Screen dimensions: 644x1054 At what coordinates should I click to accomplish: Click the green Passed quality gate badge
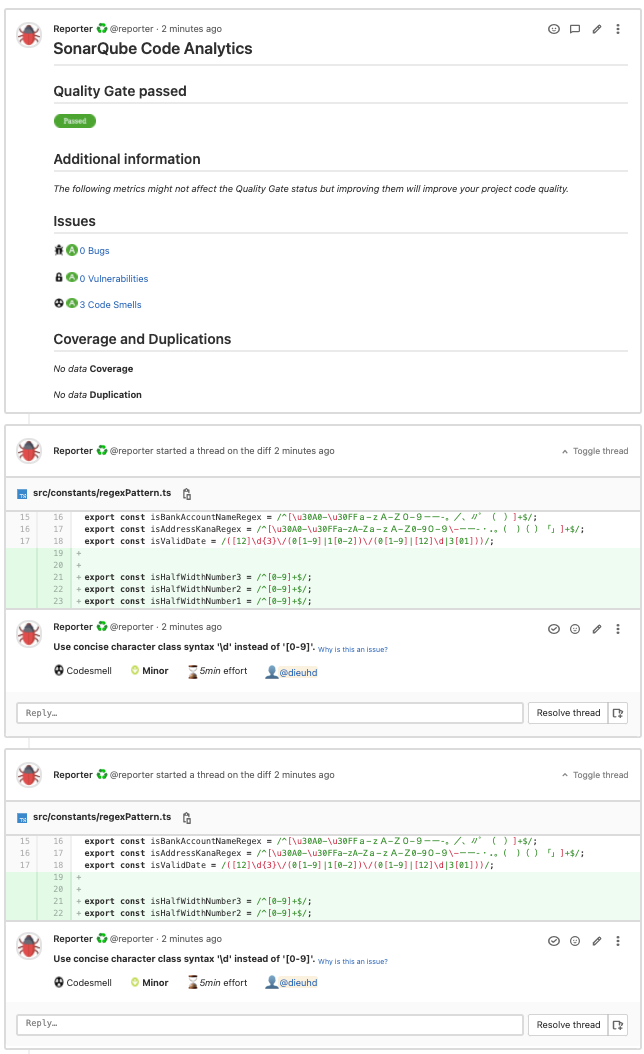click(75, 121)
